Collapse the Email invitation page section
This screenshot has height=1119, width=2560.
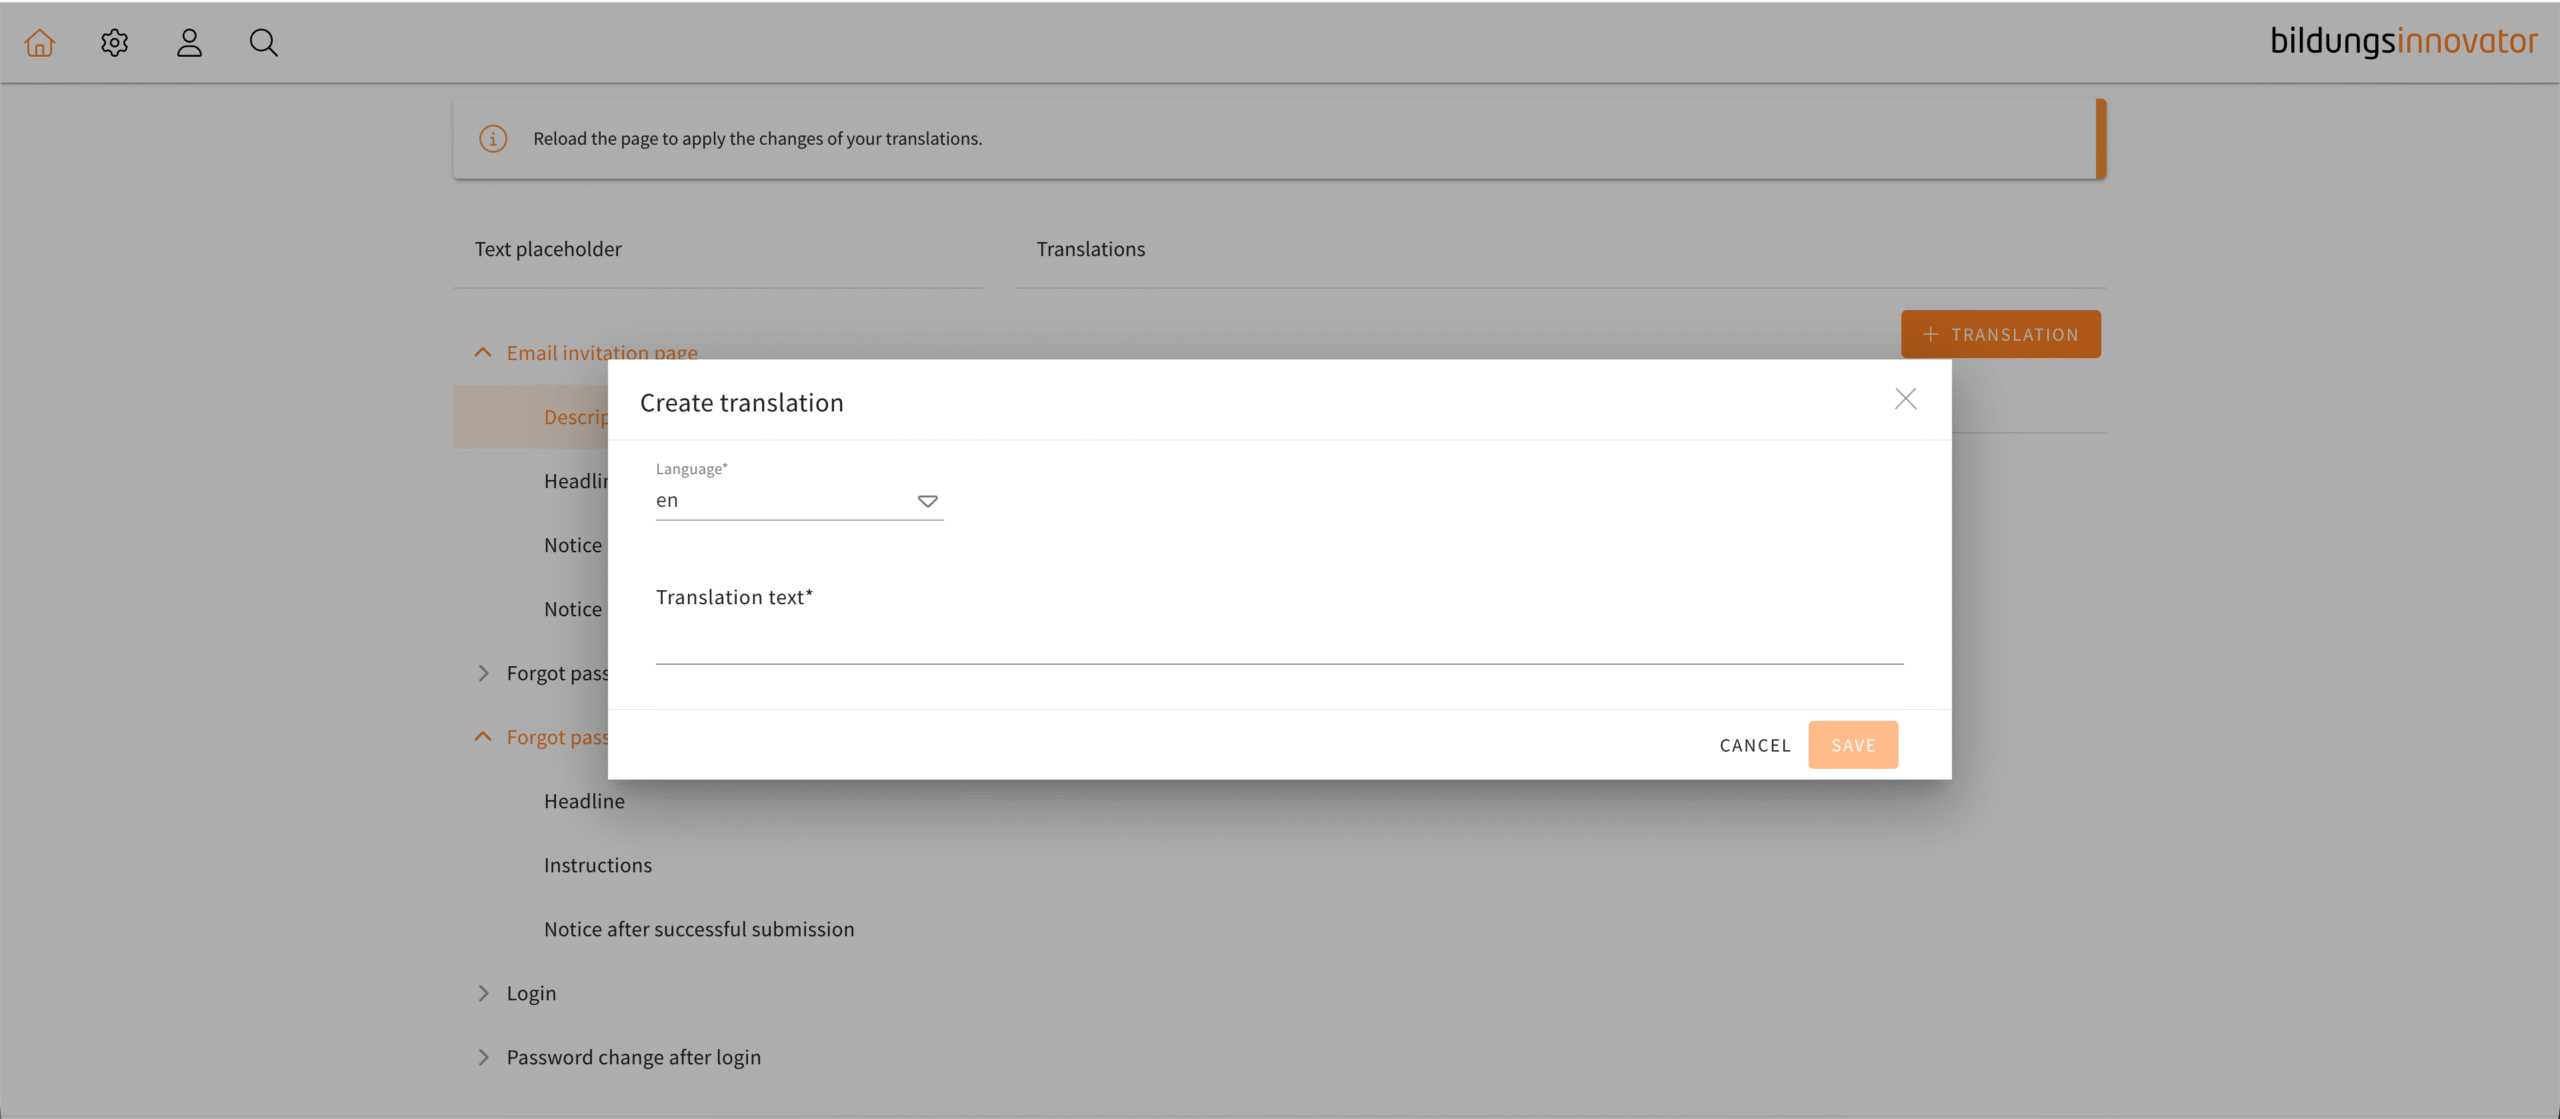pos(483,353)
